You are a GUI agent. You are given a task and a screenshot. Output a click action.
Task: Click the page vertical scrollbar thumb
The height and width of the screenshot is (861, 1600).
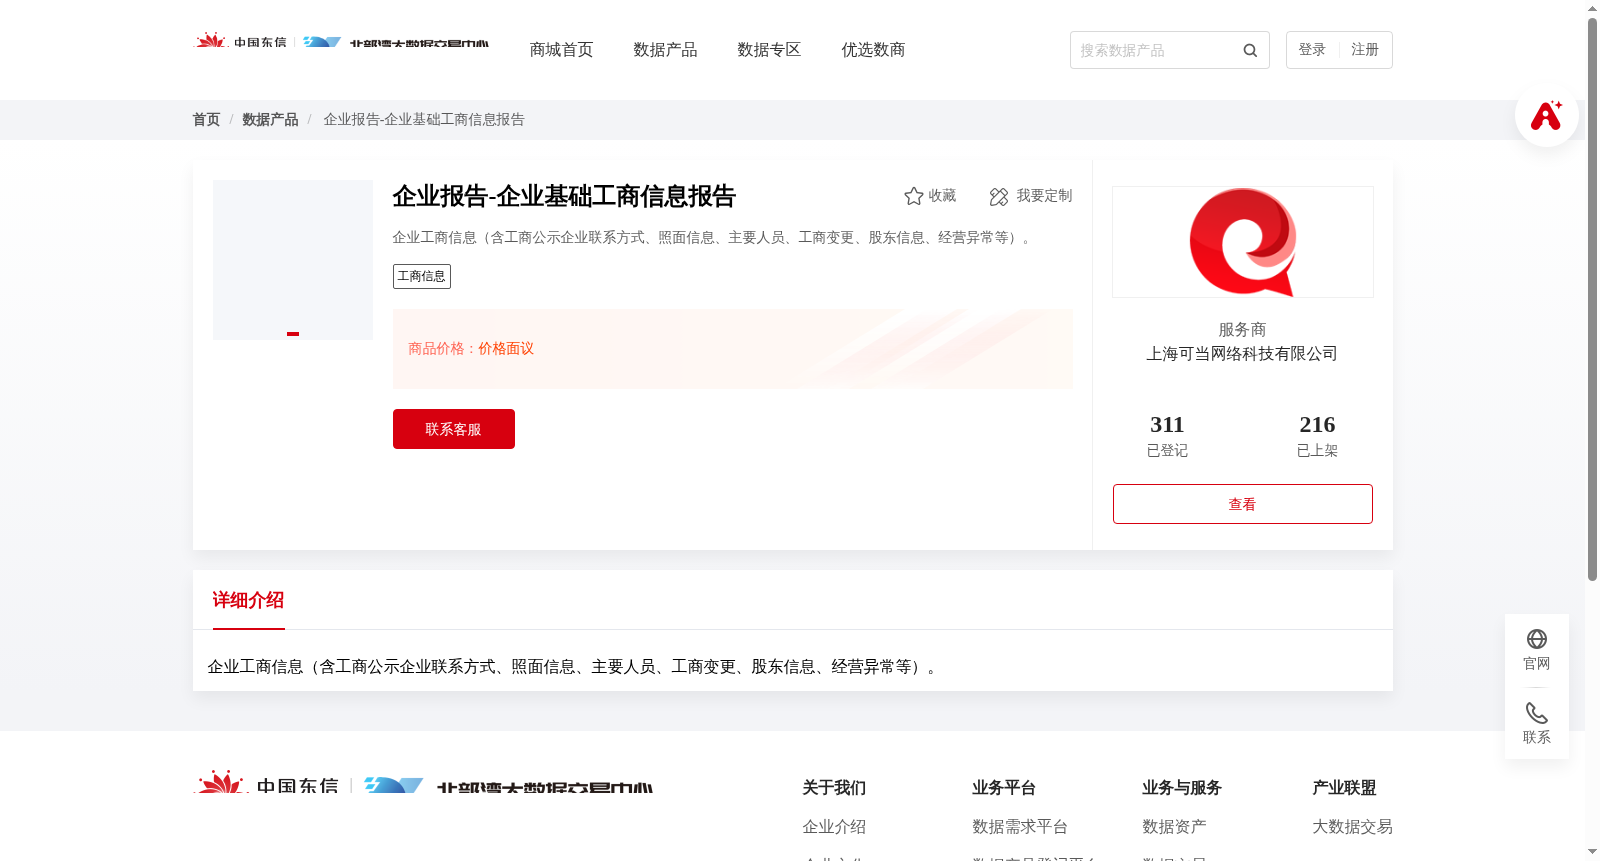(x=1593, y=300)
